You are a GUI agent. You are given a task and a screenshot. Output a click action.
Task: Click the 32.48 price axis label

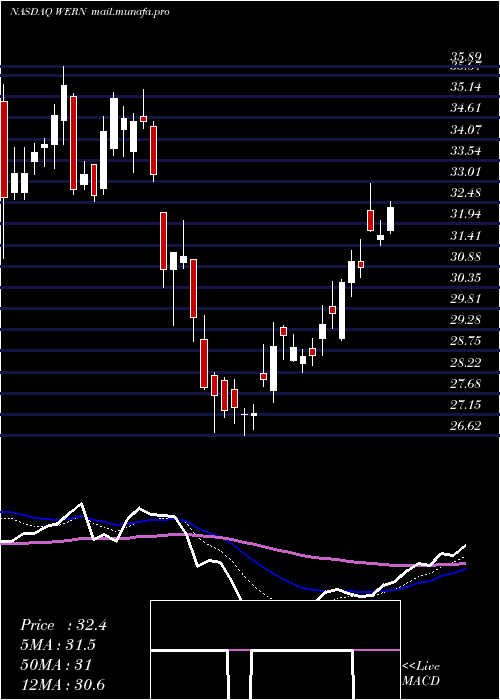coord(466,193)
